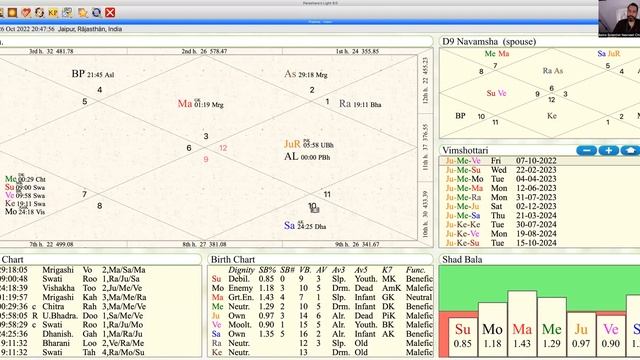
Task: Click the presenter webcam thumbnail
Action: coord(619,18)
